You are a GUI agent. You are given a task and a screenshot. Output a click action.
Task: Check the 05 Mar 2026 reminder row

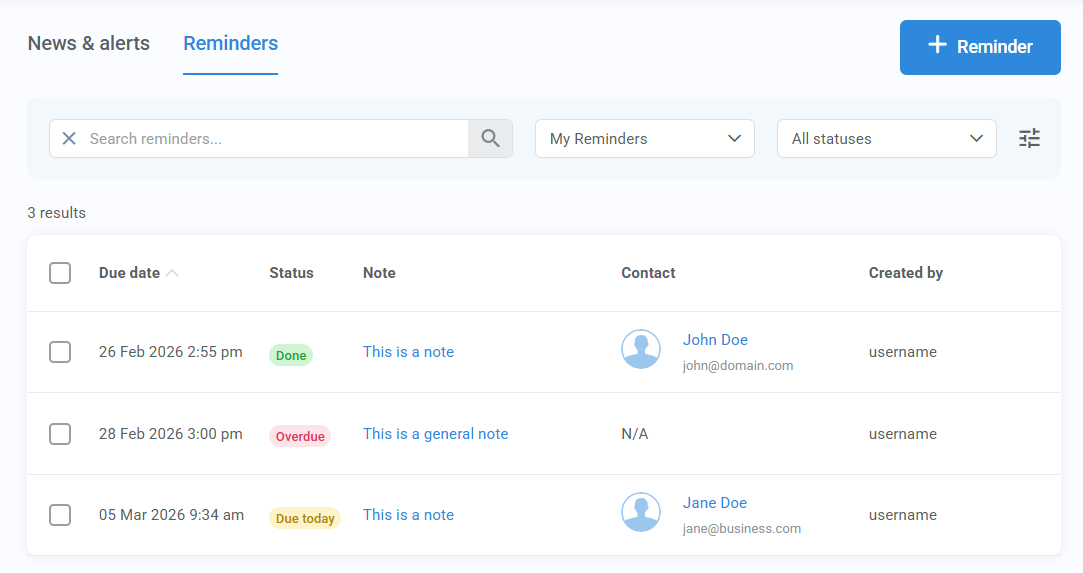(60, 515)
